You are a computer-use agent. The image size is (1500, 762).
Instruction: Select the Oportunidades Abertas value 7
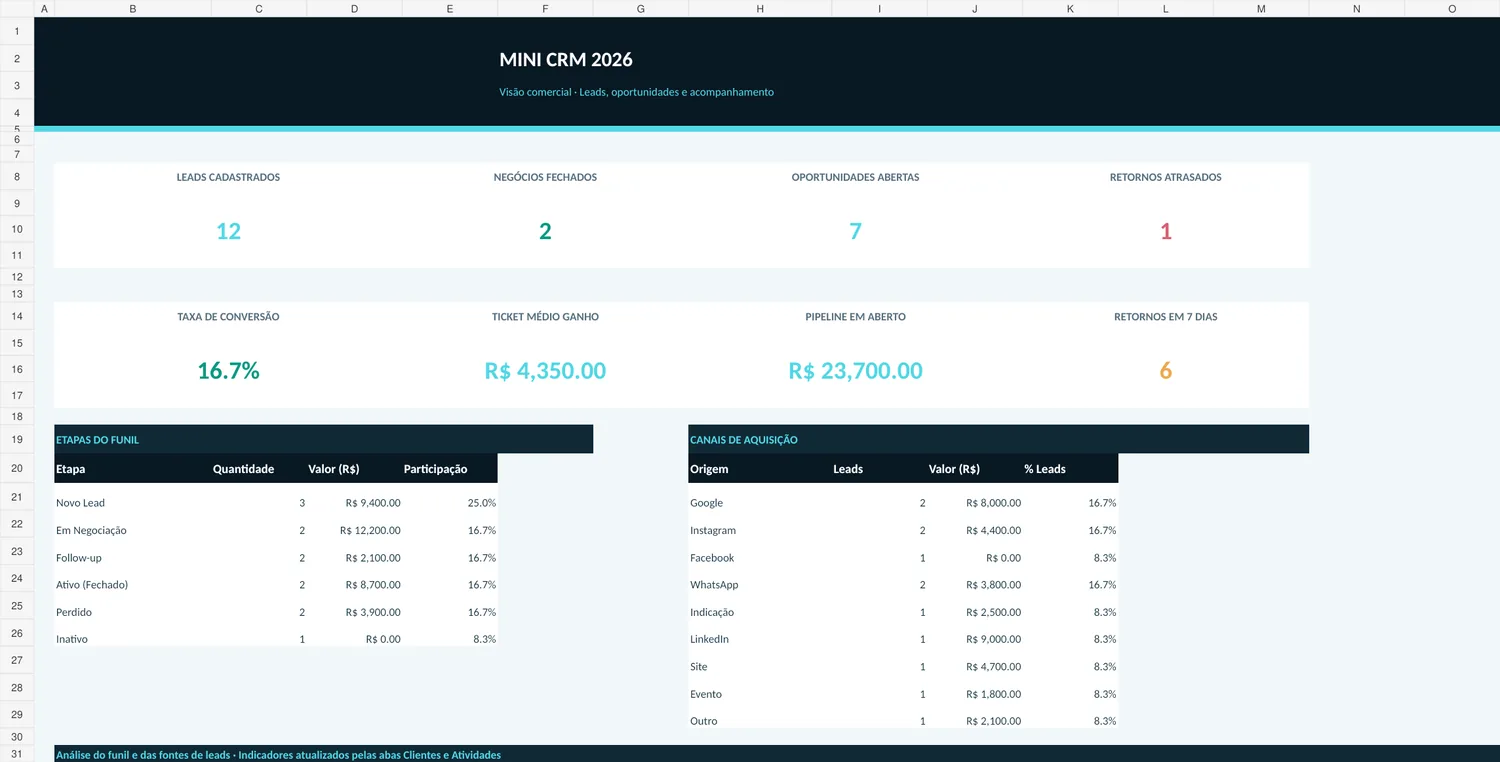[855, 231]
